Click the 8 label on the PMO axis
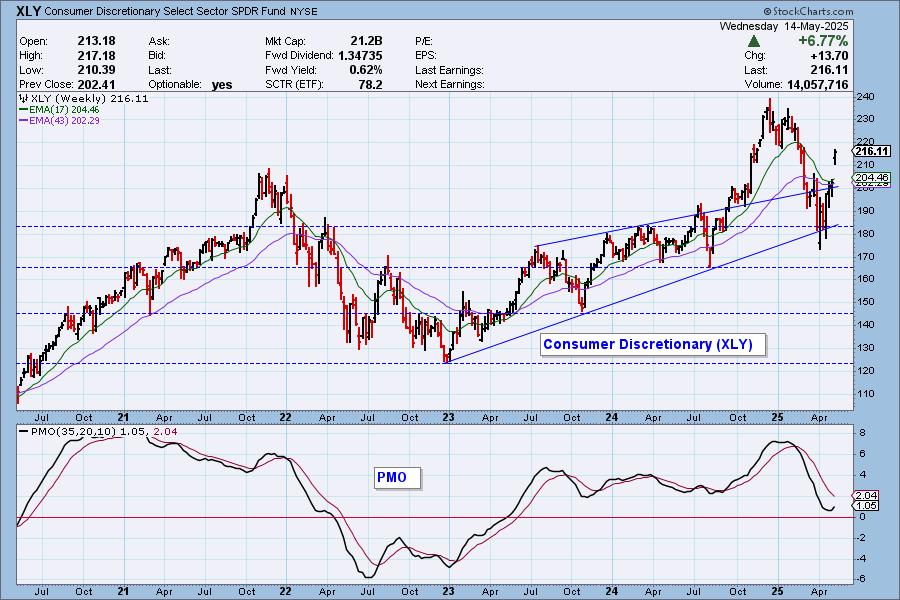The width and height of the screenshot is (900, 600). [862, 432]
